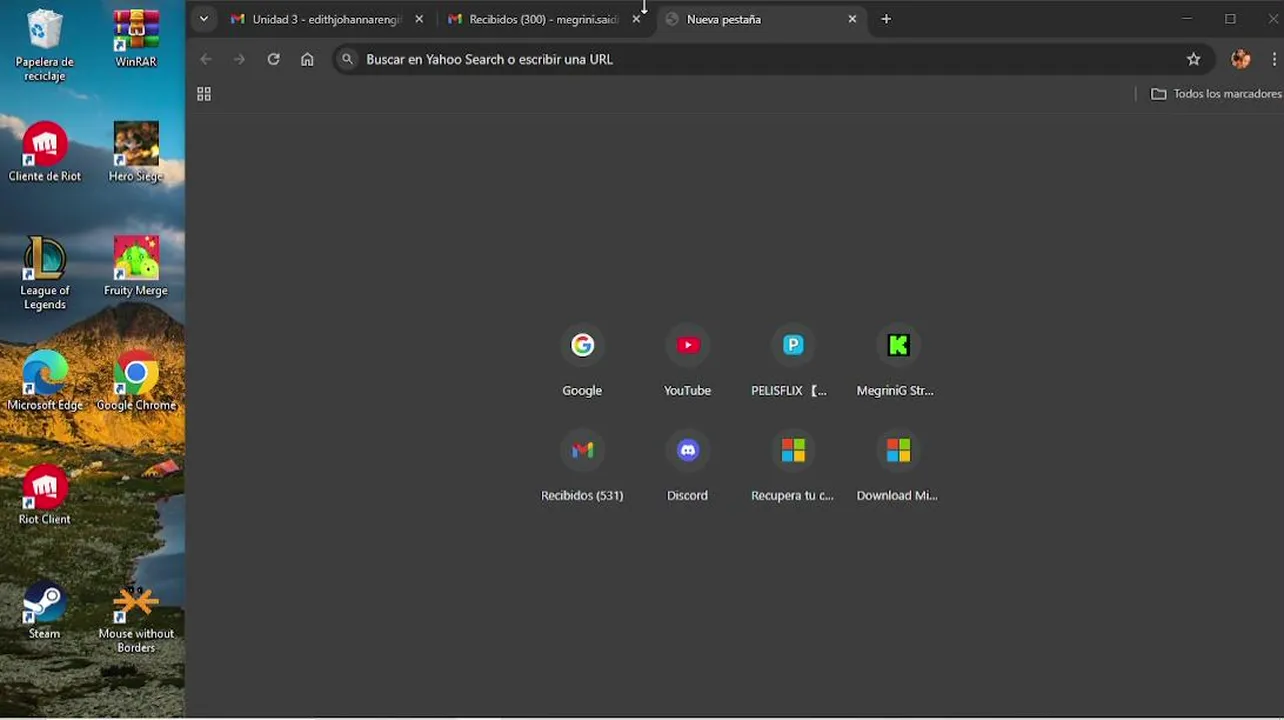Viewport: 1284px width, 720px height.
Task: Open the apps grid in bookmarks bar
Action: 204,94
